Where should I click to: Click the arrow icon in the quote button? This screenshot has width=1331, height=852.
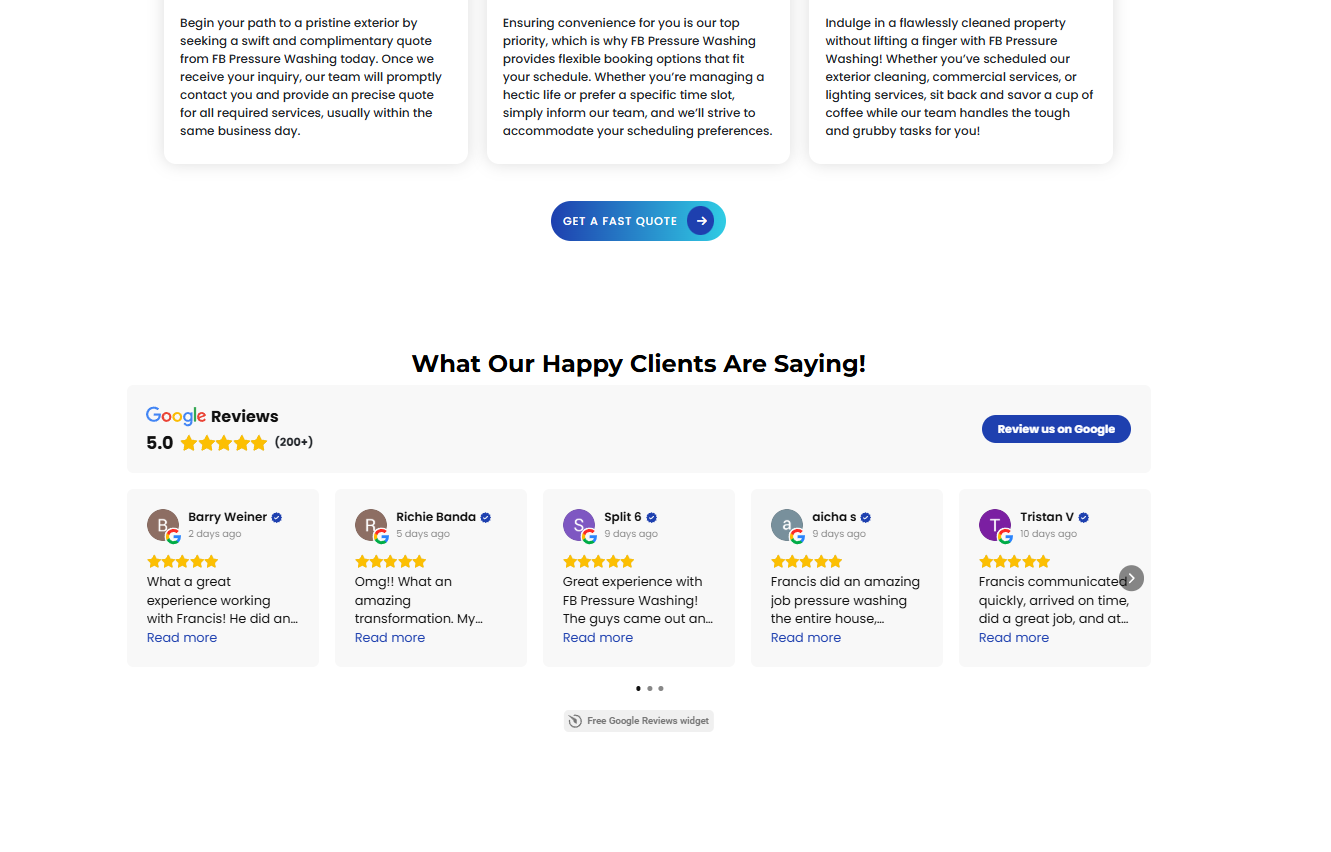pos(701,221)
